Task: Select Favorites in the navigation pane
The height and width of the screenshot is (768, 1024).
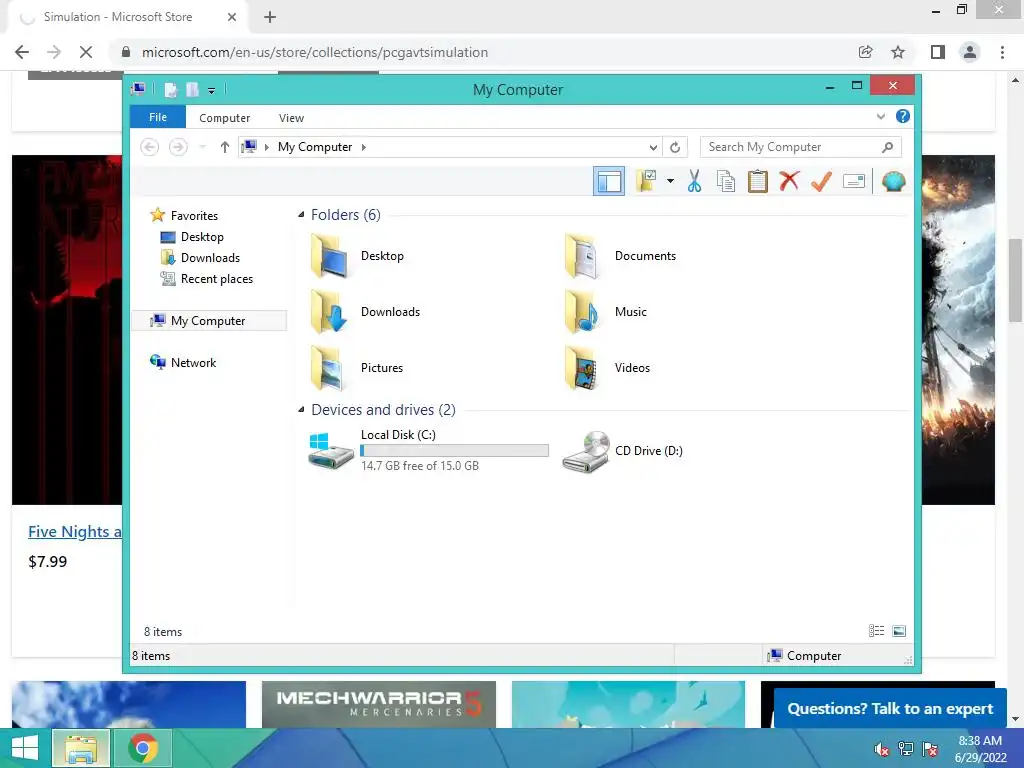Action: (194, 216)
